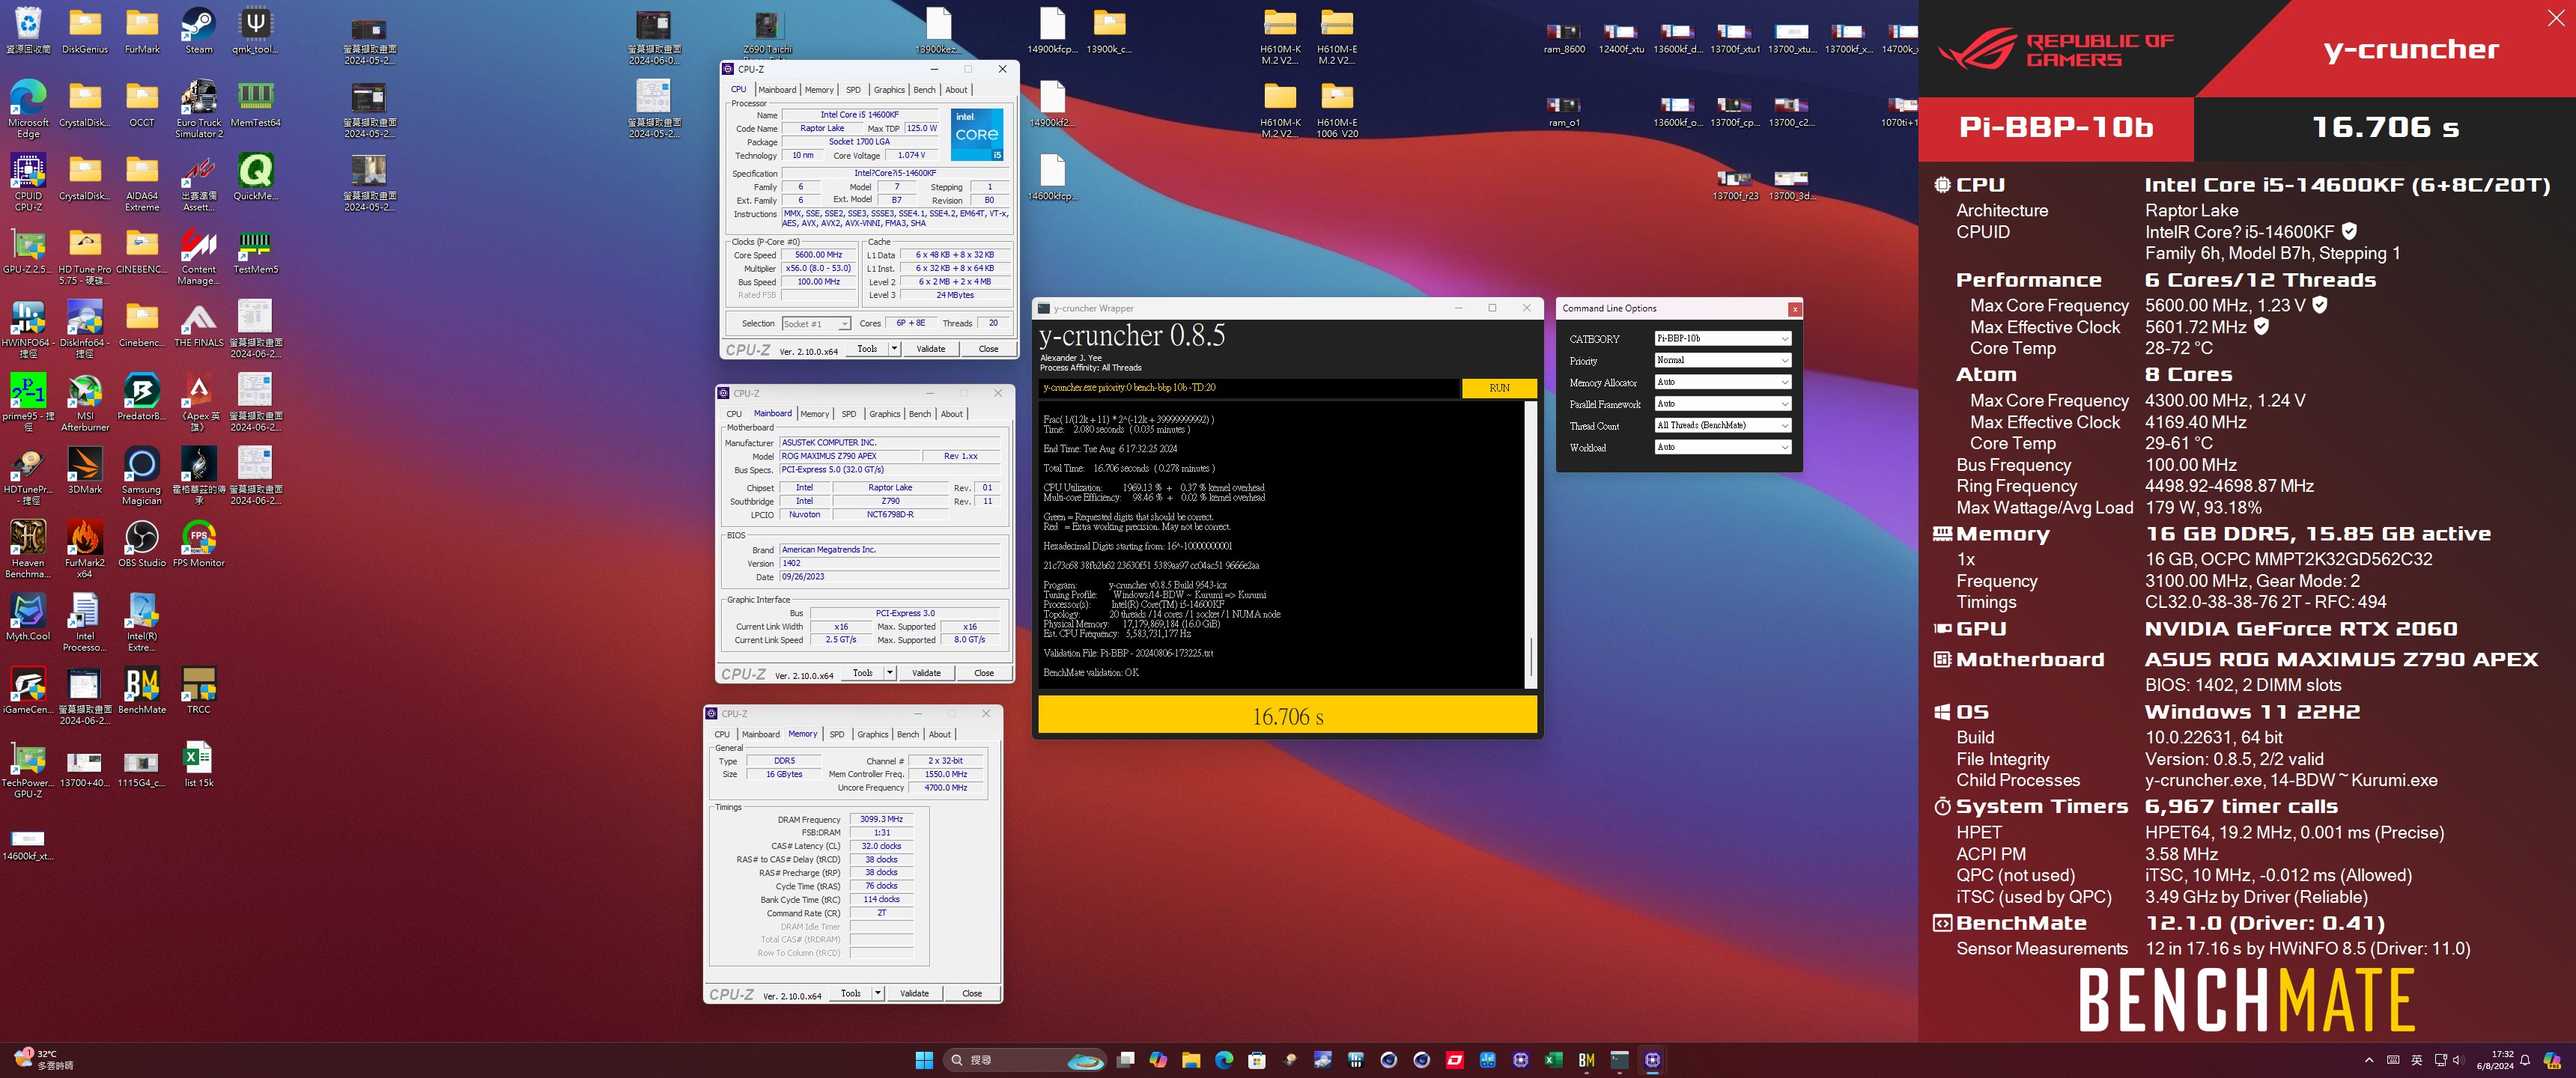Open the Graphics tab in the CPU-Z Mainboard window
The height and width of the screenshot is (1078, 2576).
tap(884, 414)
